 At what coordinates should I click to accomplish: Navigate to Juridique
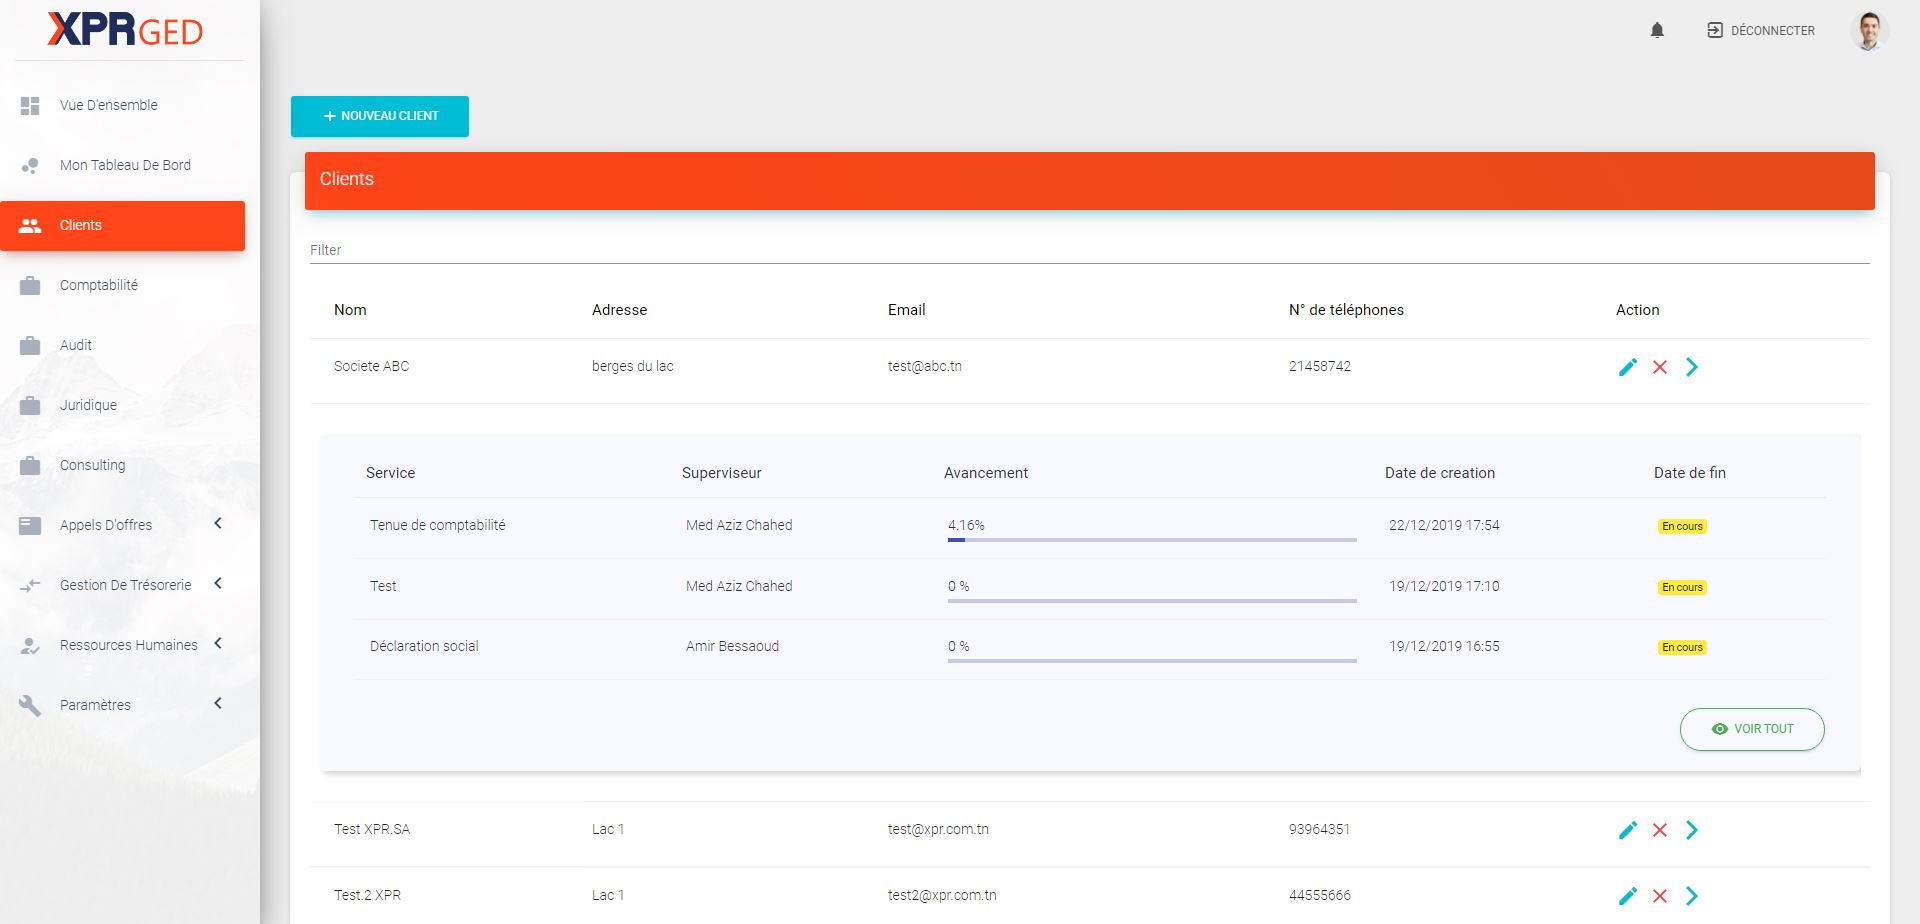tap(122, 405)
